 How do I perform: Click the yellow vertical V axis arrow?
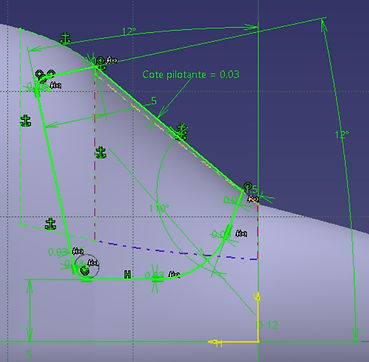tap(258, 298)
